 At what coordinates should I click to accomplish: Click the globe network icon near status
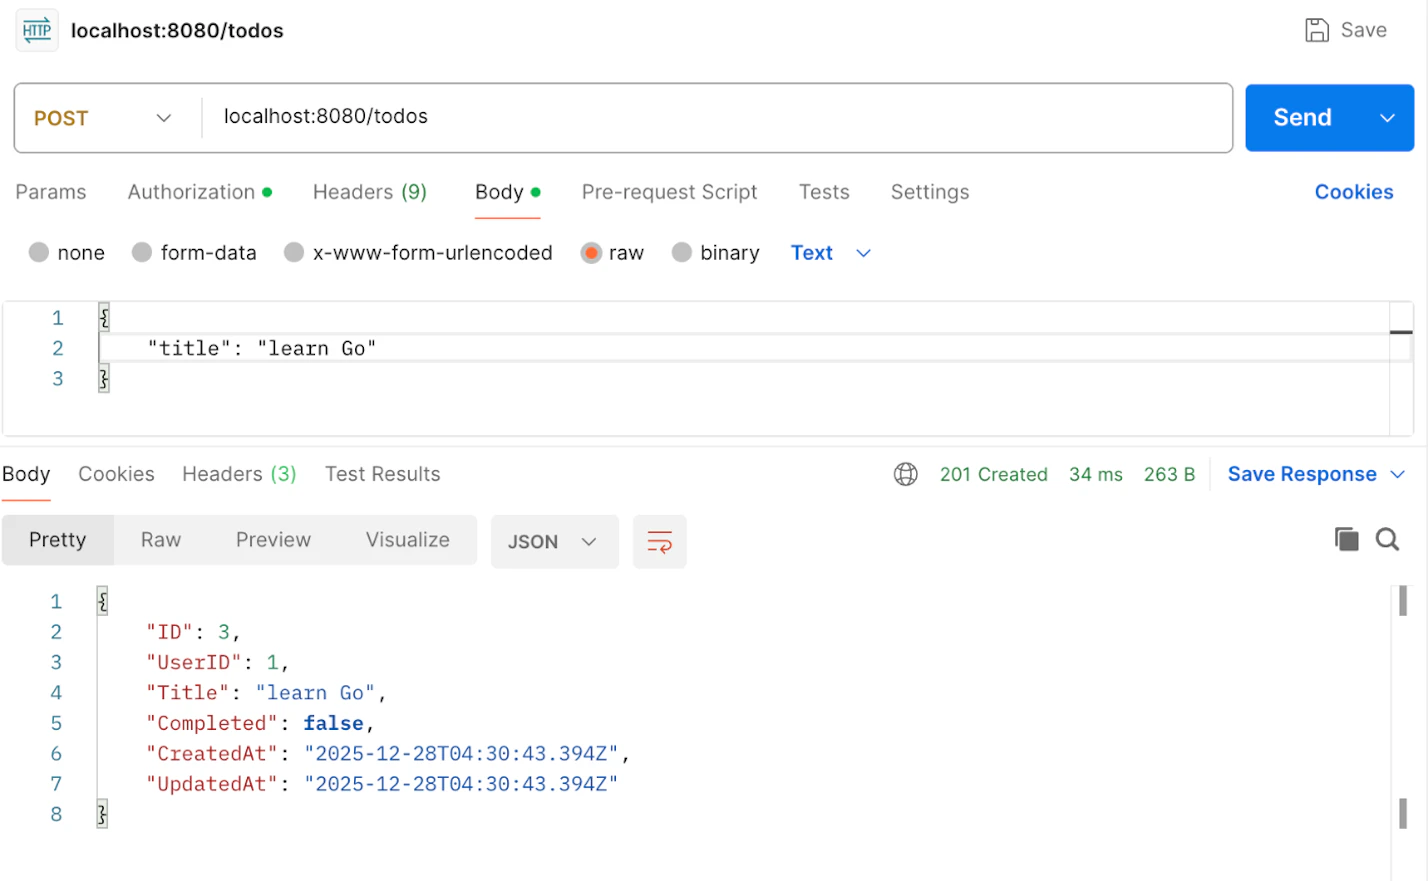905,474
